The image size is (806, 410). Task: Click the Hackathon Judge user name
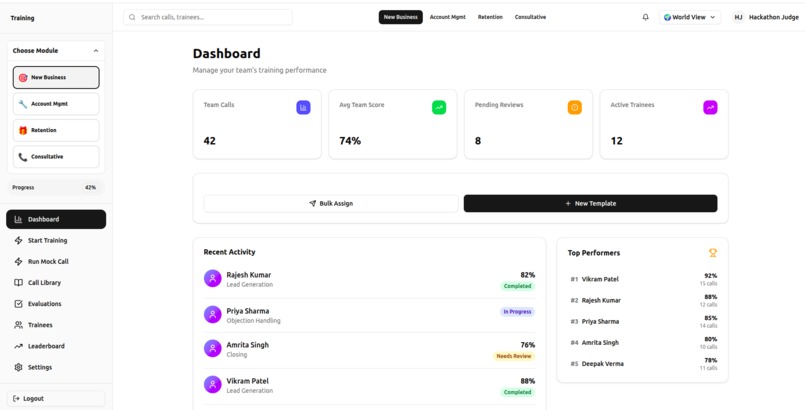pos(774,17)
